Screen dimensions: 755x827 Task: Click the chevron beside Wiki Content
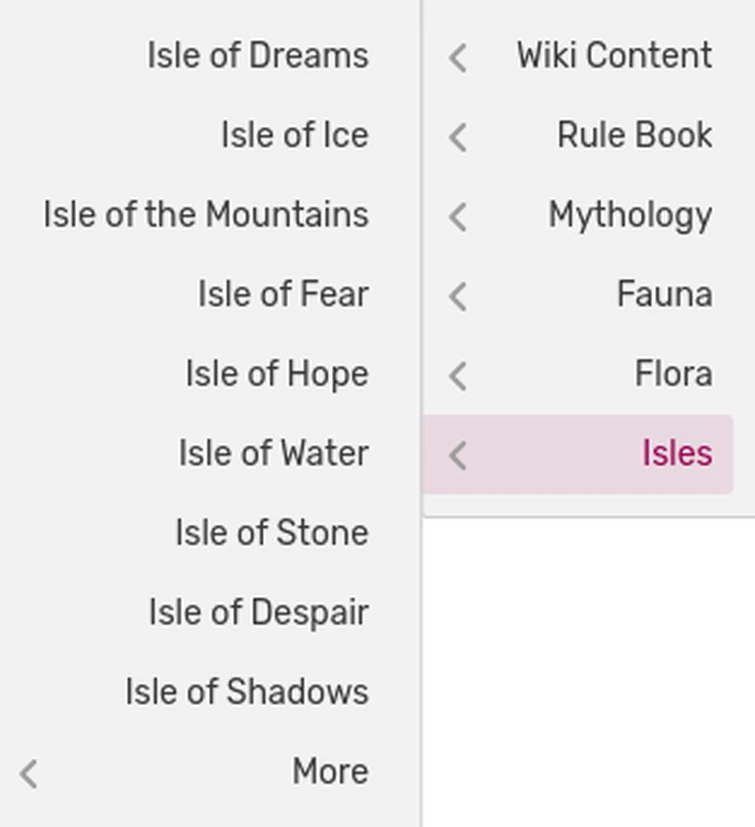coord(457,57)
